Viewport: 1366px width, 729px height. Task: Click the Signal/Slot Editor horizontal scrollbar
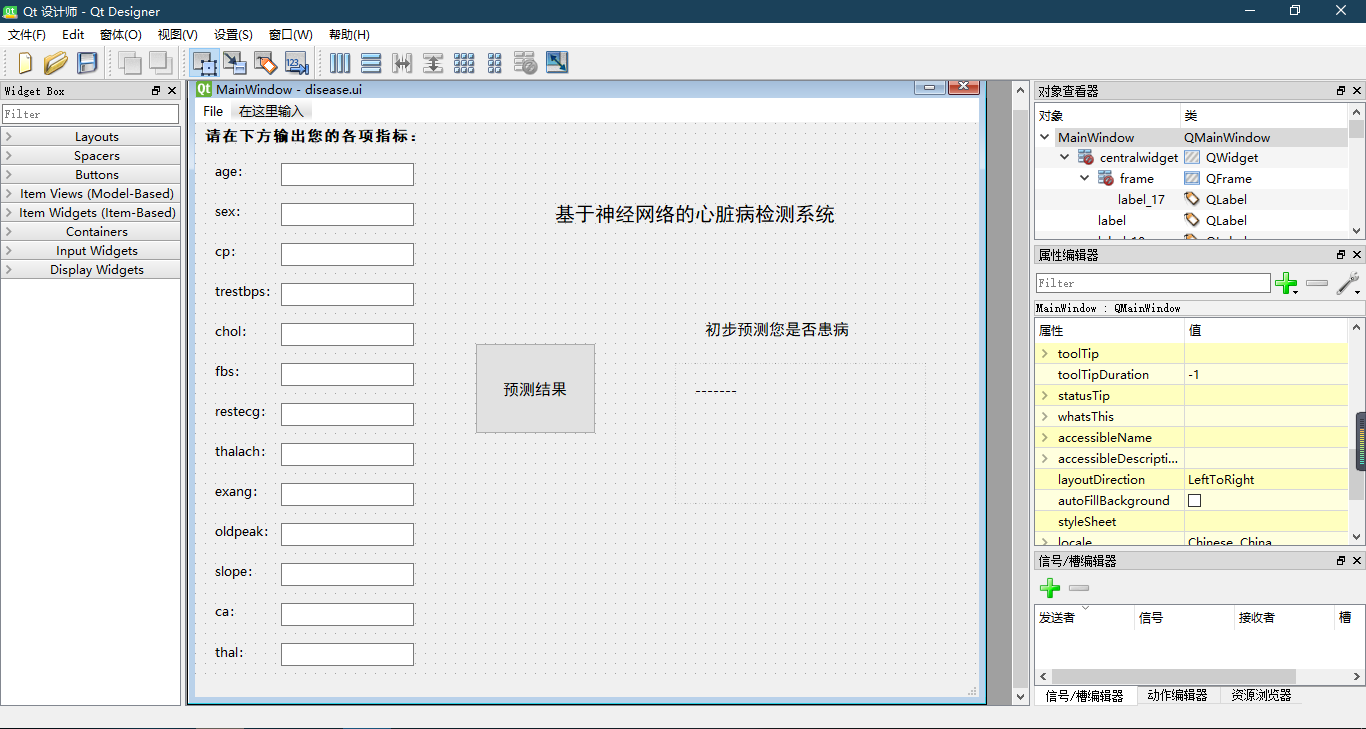pos(1173,677)
